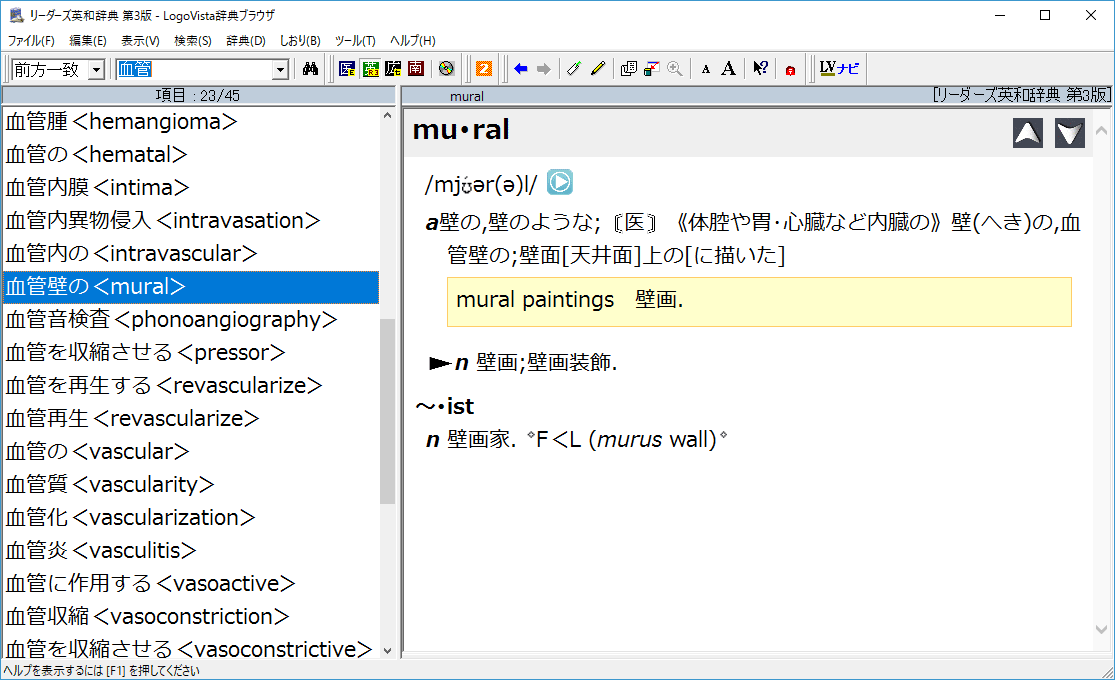Click the search field containing 血管
This screenshot has height=680, width=1115.
pyautogui.click(x=194, y=70)
